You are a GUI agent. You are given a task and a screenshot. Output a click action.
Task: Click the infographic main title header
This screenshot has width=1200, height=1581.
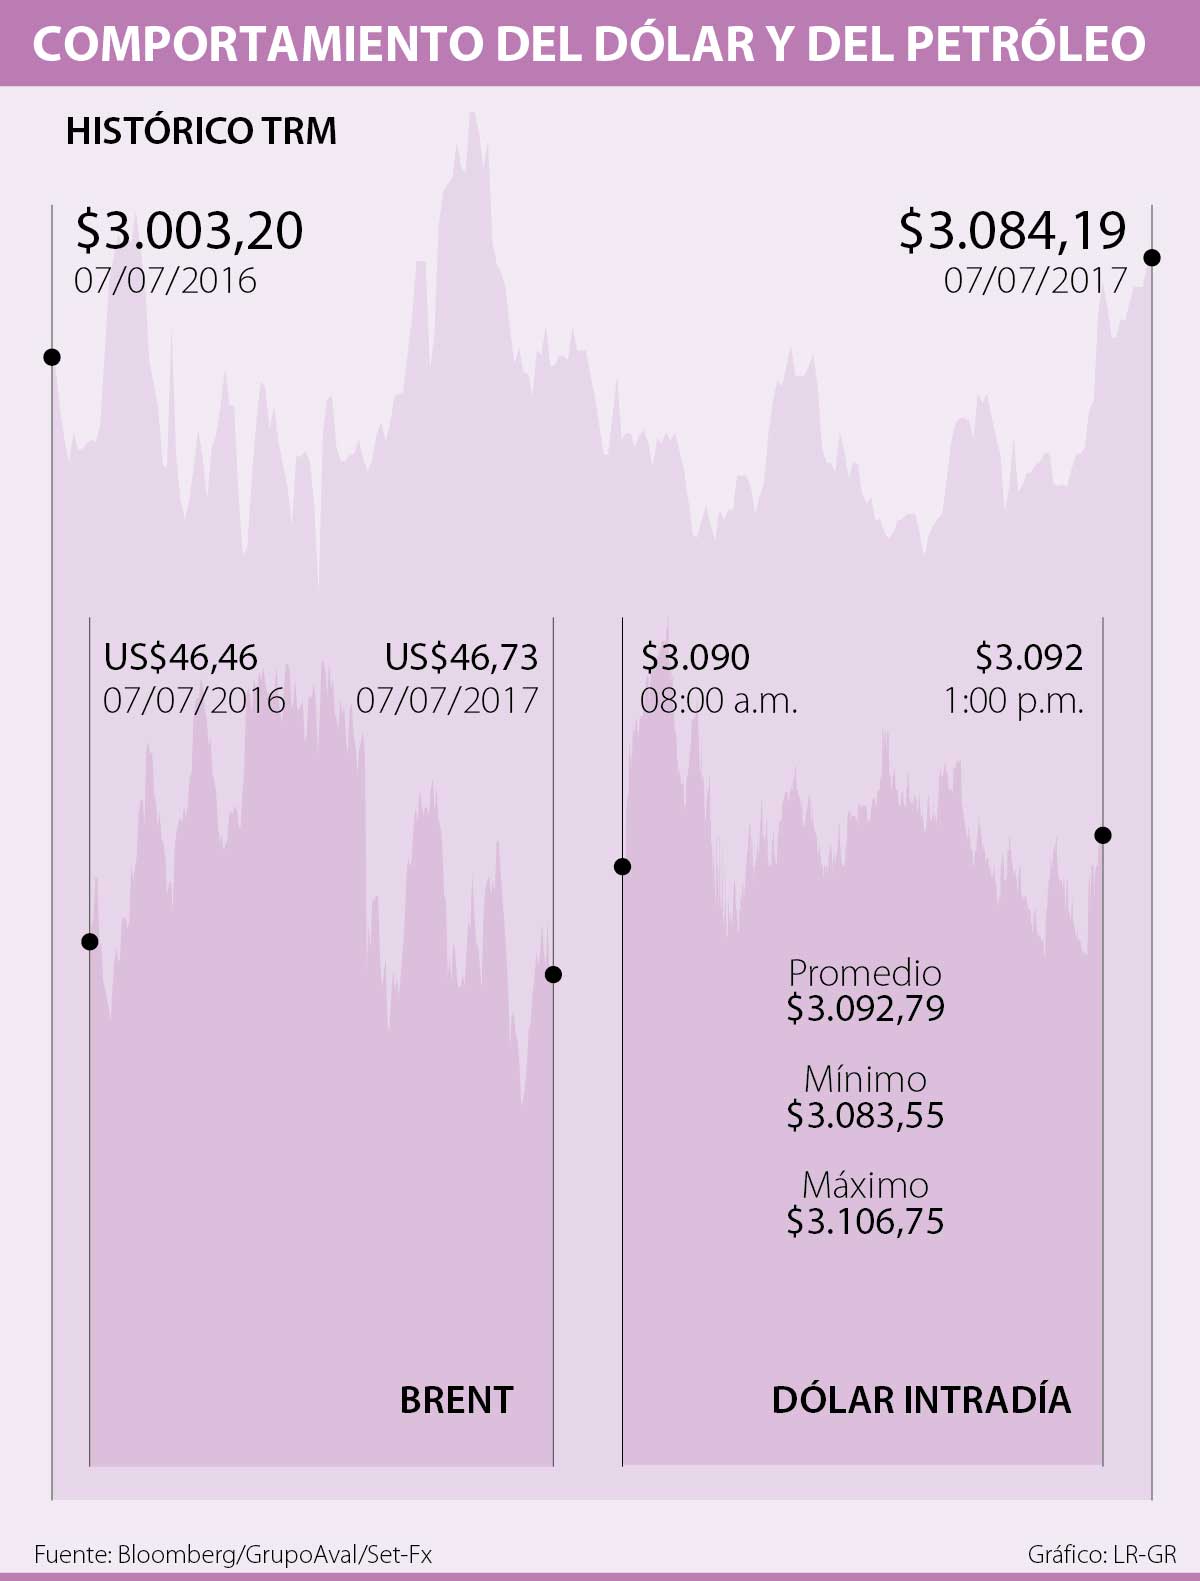pyautogui.click(x=590, y=43)
